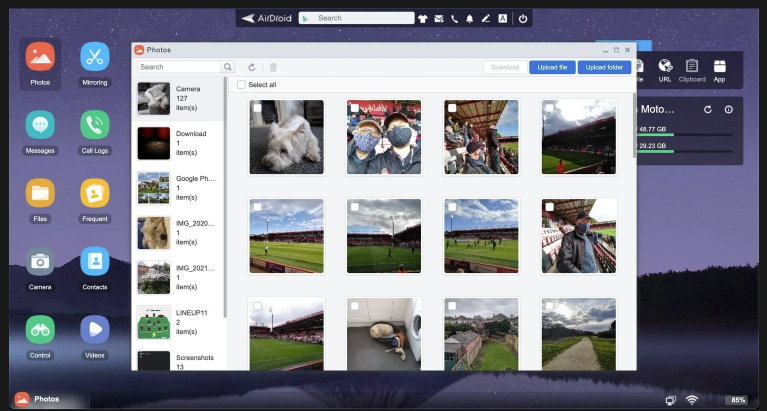Click the Upload folder button

tap(604, 67)
